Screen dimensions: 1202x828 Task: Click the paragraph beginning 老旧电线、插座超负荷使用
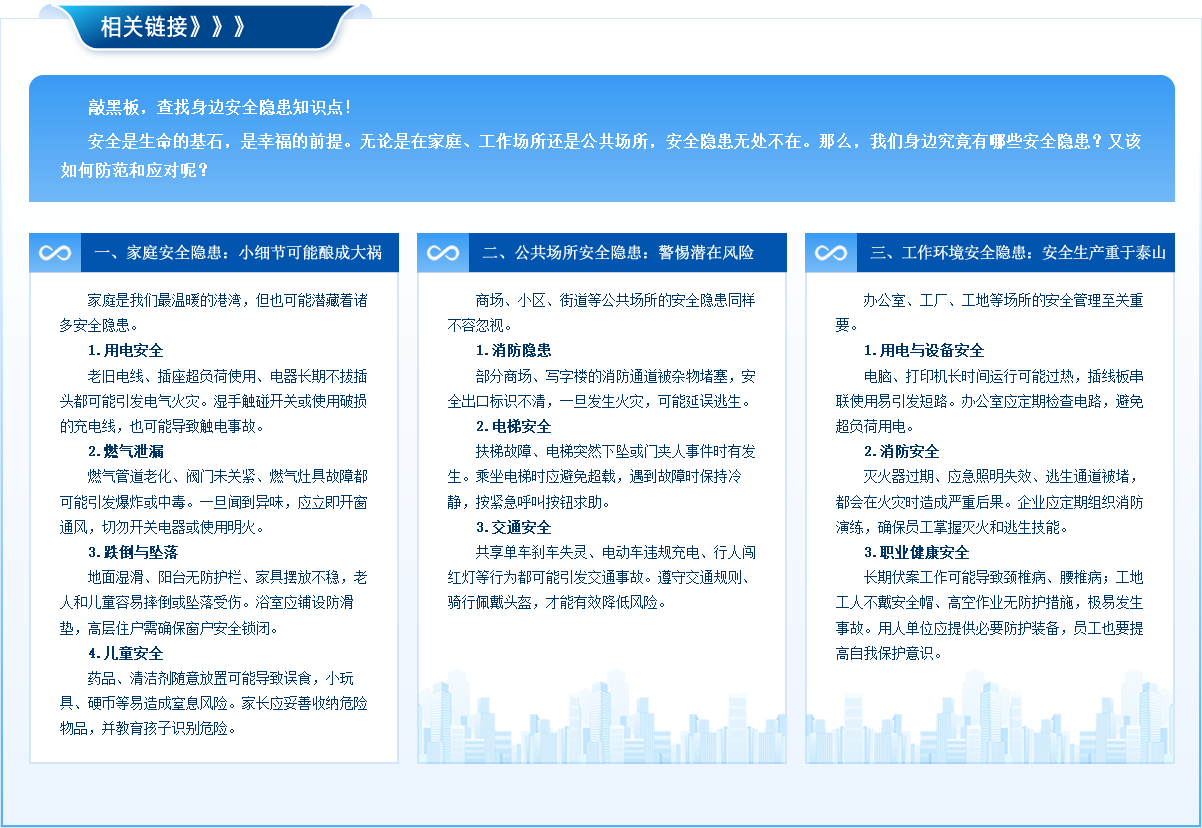[x=214, y=401]
